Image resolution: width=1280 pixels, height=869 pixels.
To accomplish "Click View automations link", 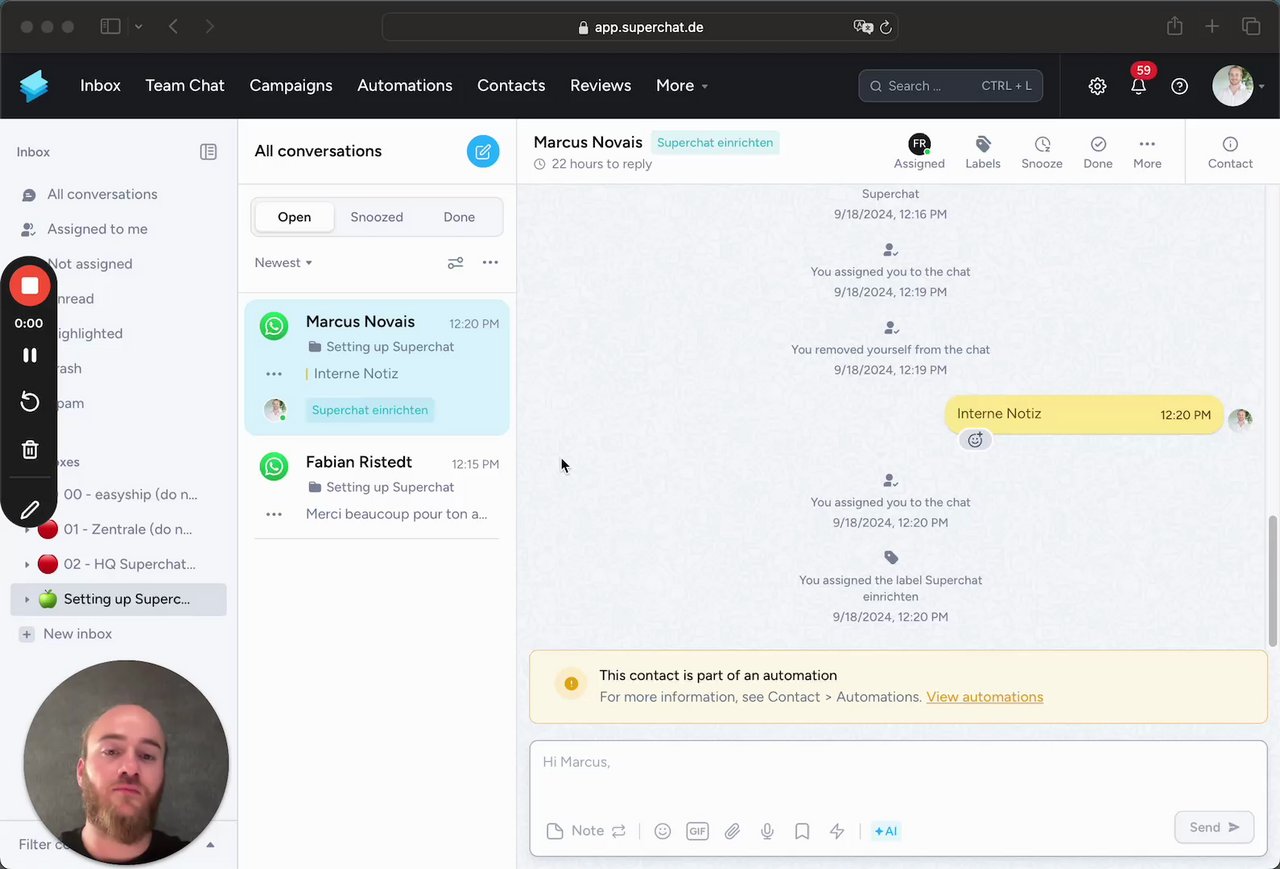I will click(x=984, y=697).
